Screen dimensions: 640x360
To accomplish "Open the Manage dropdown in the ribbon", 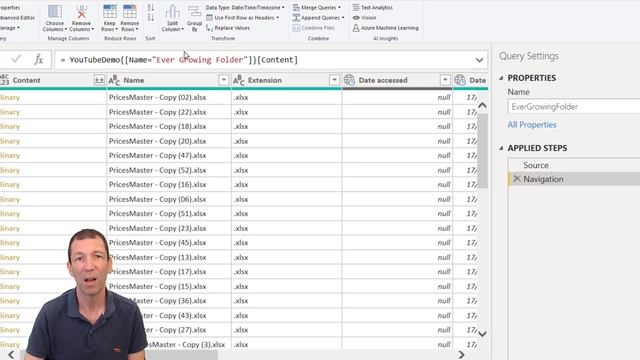I will 9,28.
